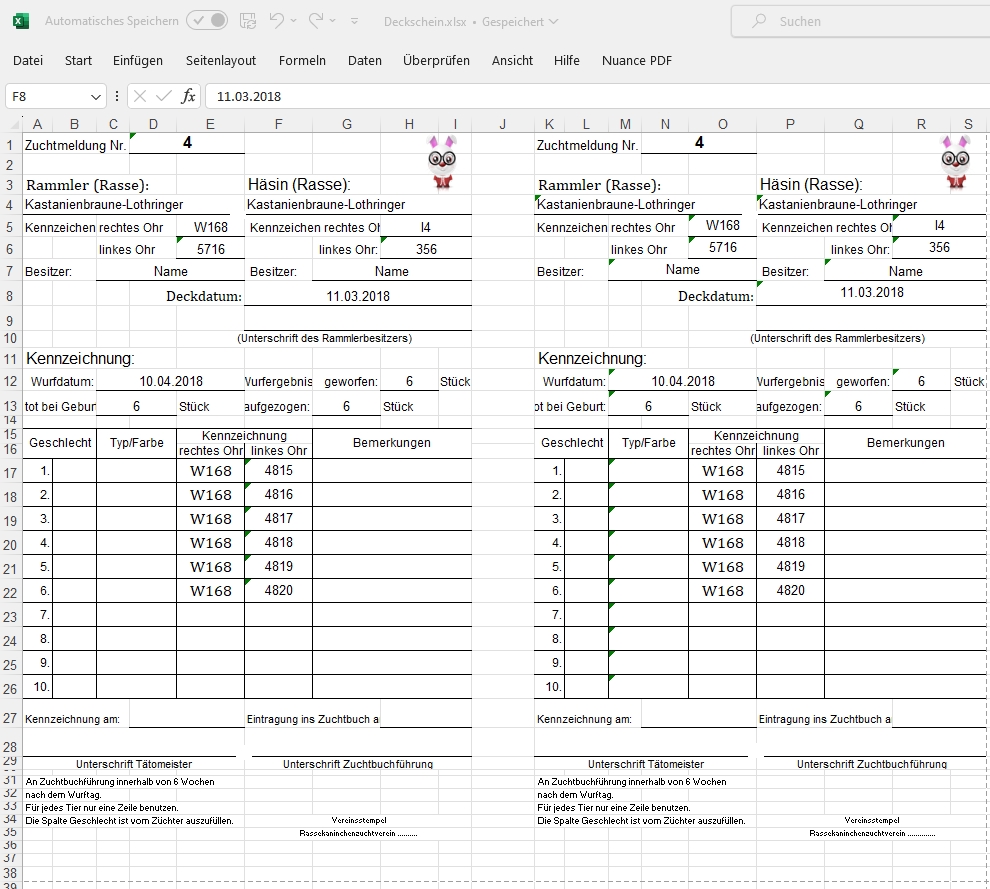Select the Daten tab
The width and height of the screenshot is (990, 889).
coord(365,61)
